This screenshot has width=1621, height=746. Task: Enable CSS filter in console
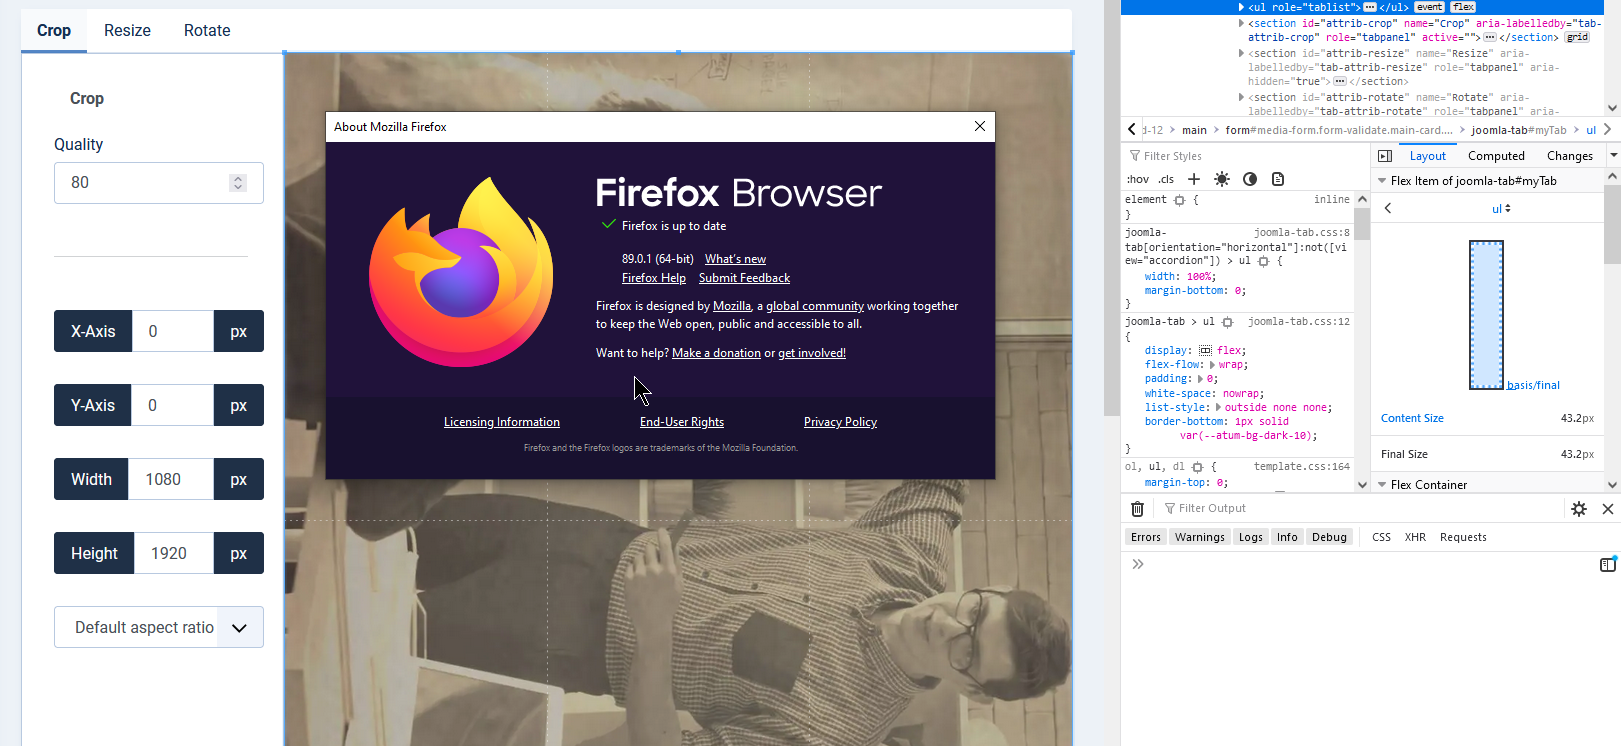coord(1381,537)
